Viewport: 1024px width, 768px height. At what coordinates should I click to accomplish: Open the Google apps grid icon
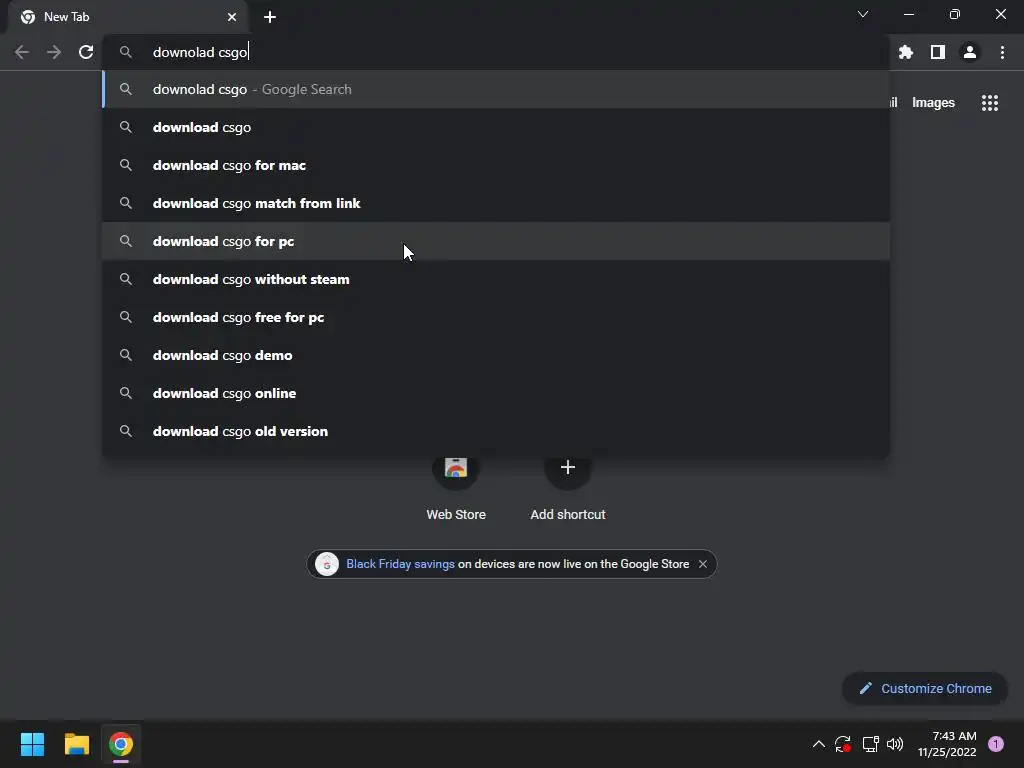(989, 103)
